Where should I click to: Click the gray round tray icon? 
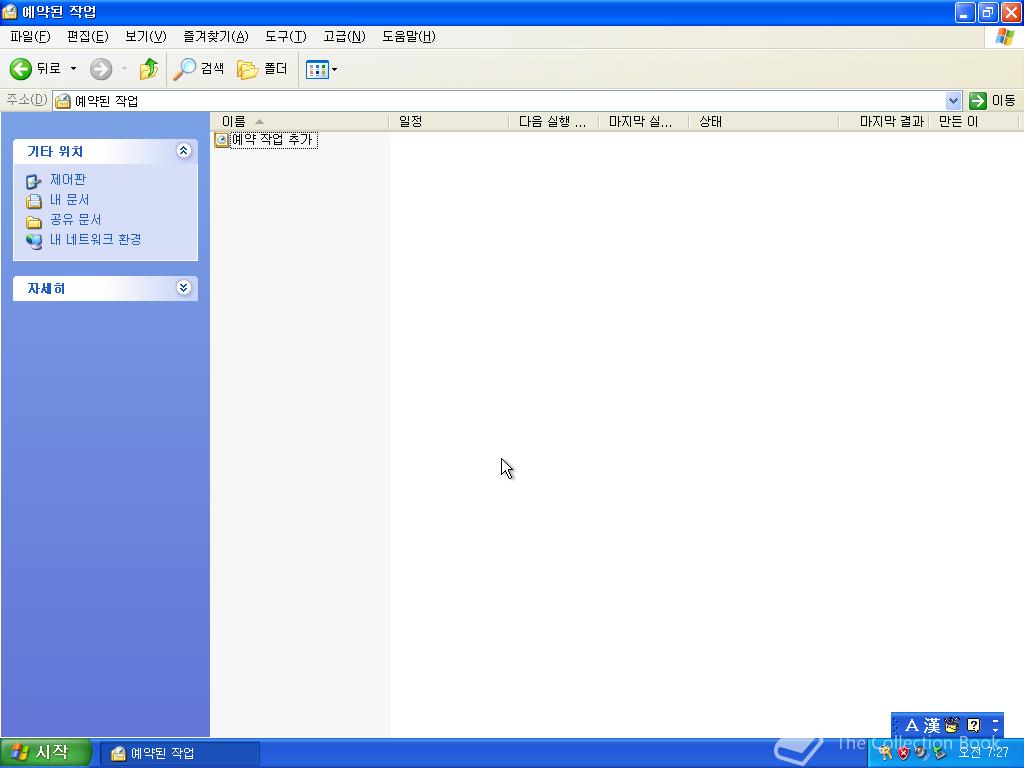pyautogui.click(x=921, y=752)
